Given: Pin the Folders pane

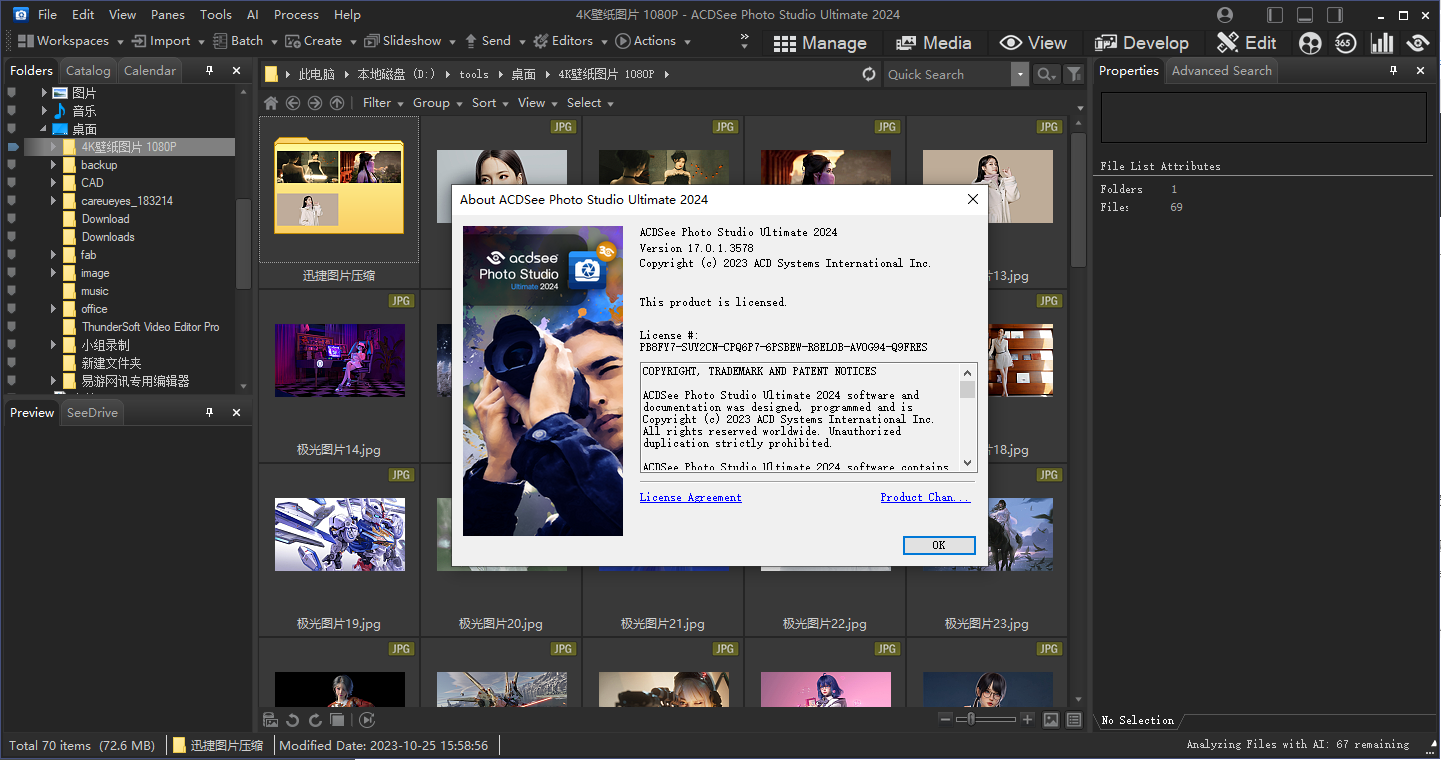Looking at the screenshot, I should point(210,71).
